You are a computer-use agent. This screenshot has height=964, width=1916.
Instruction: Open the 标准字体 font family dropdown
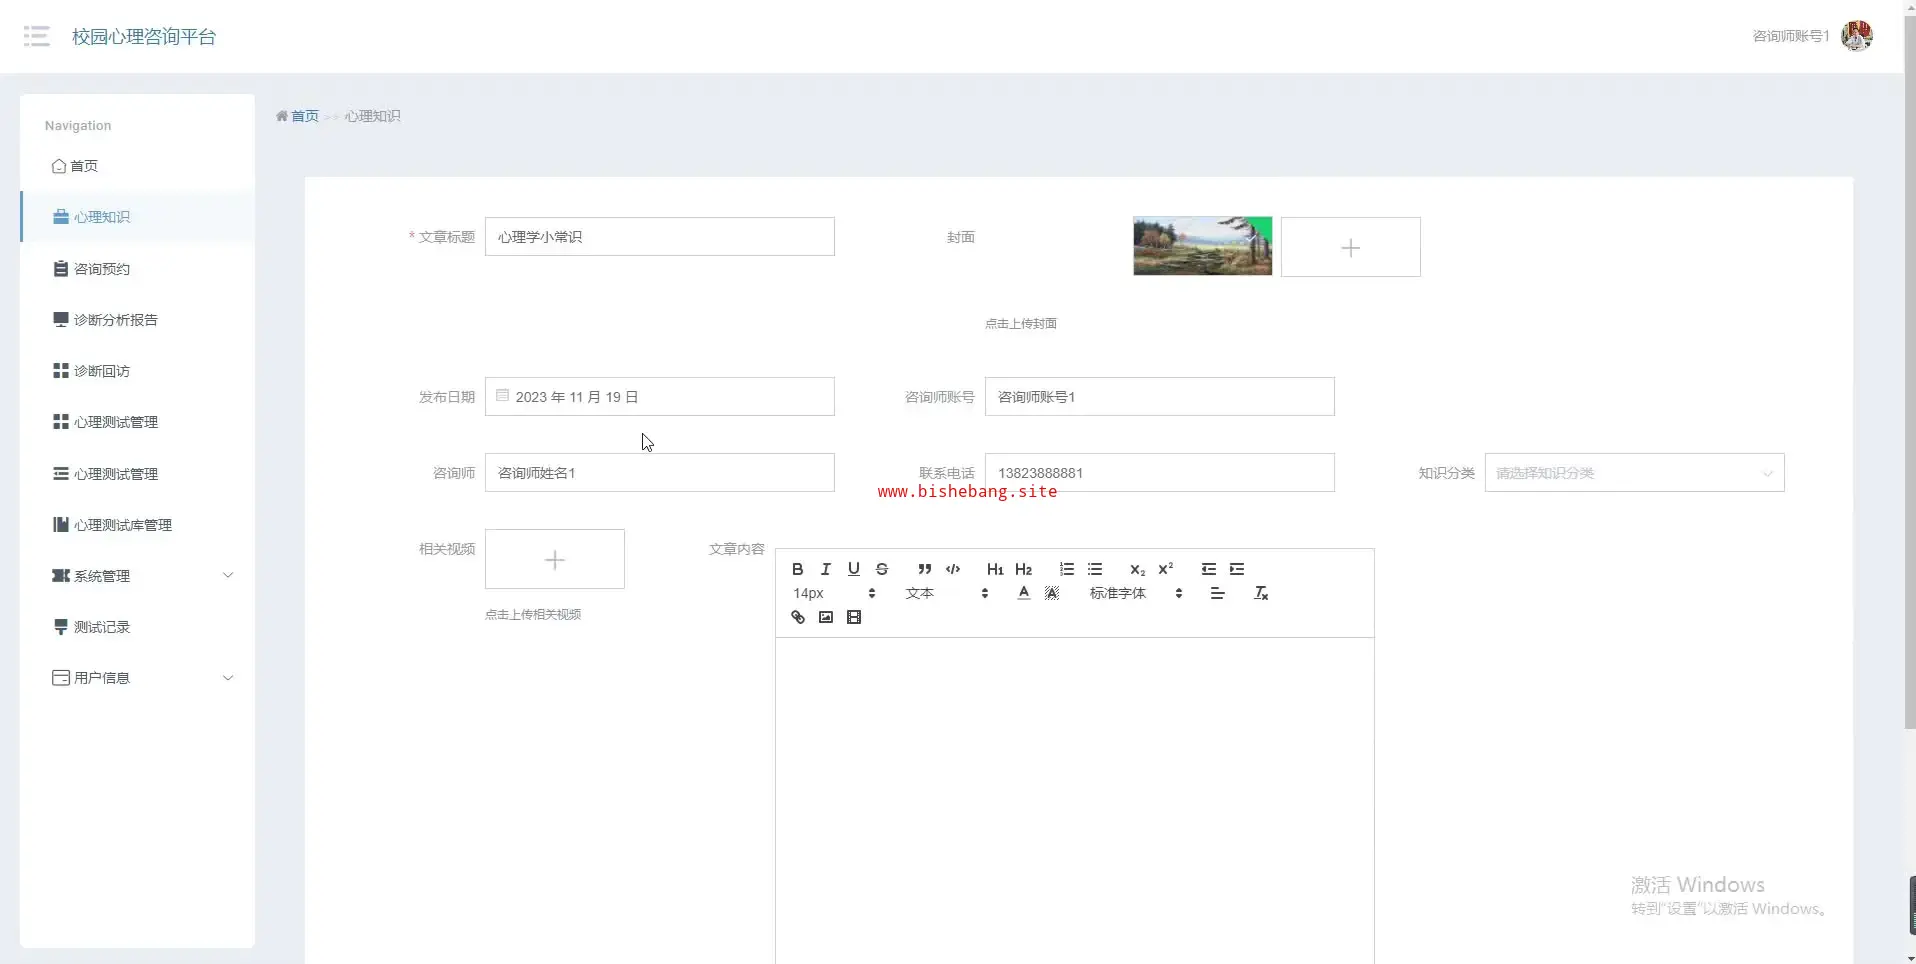click(x=1137, y=594)
